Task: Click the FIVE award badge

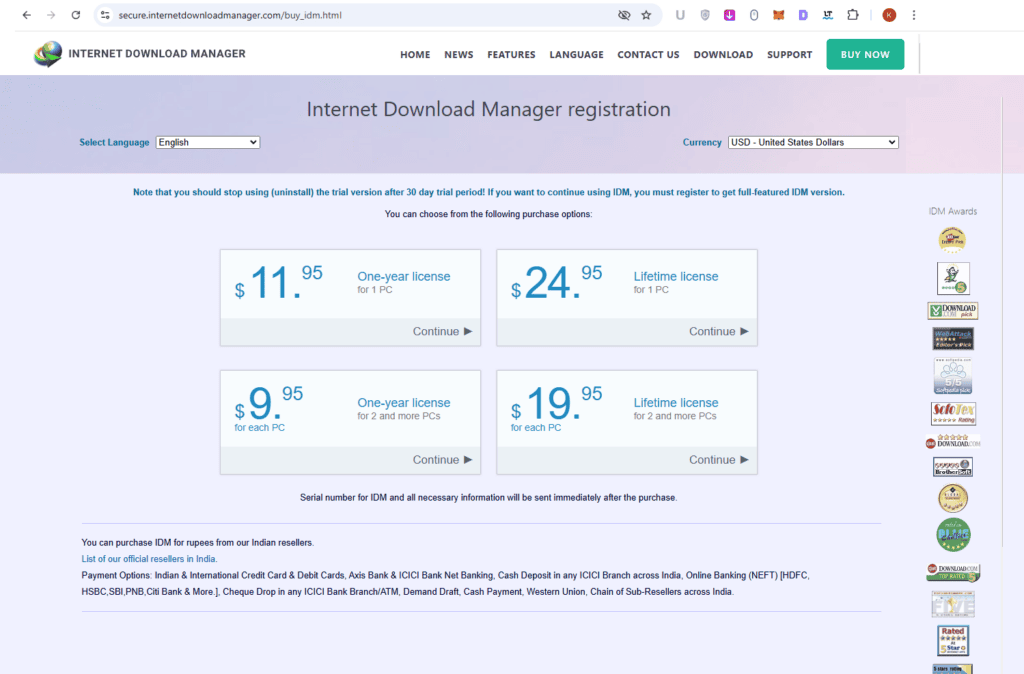Action: tap(953, 604)
